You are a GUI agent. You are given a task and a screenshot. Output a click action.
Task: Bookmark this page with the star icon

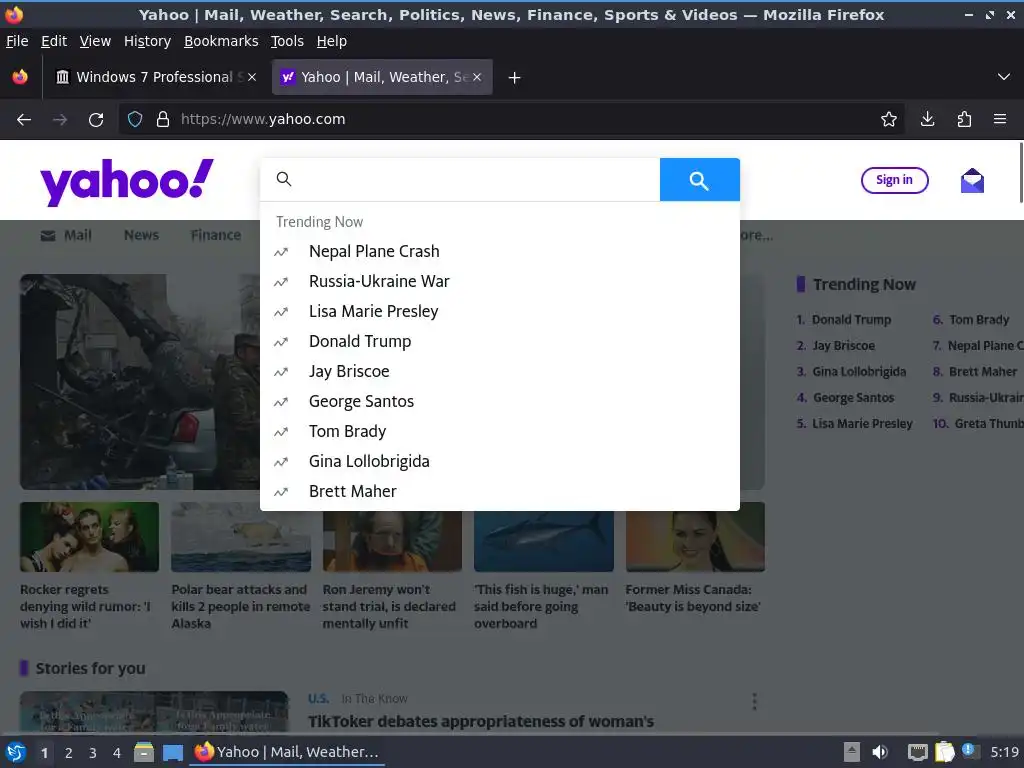pos(888,119)
